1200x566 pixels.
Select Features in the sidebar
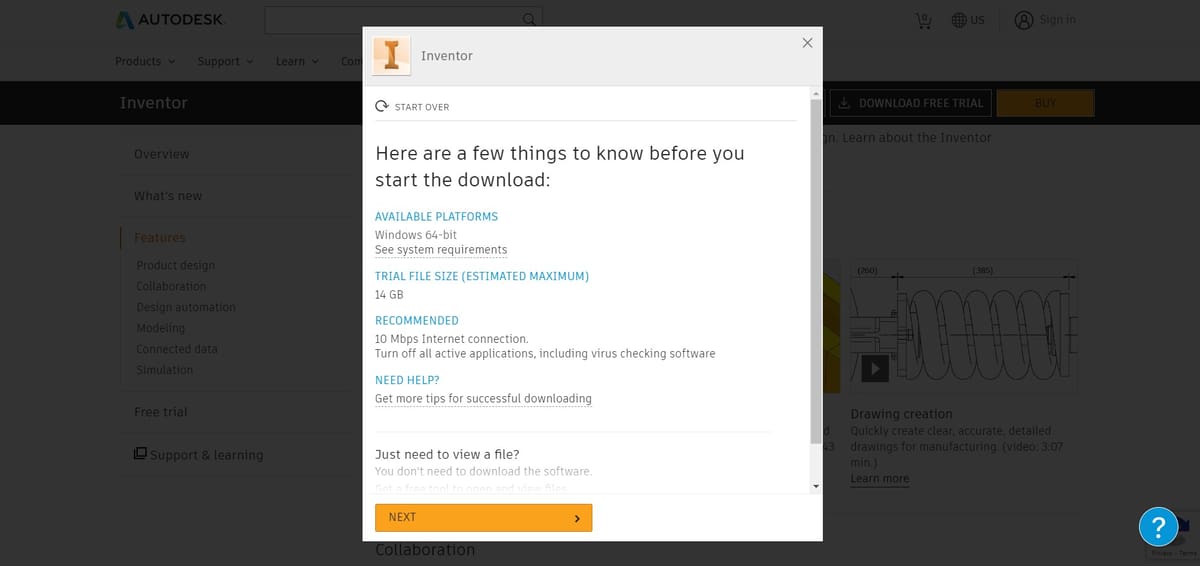(160, 238)
